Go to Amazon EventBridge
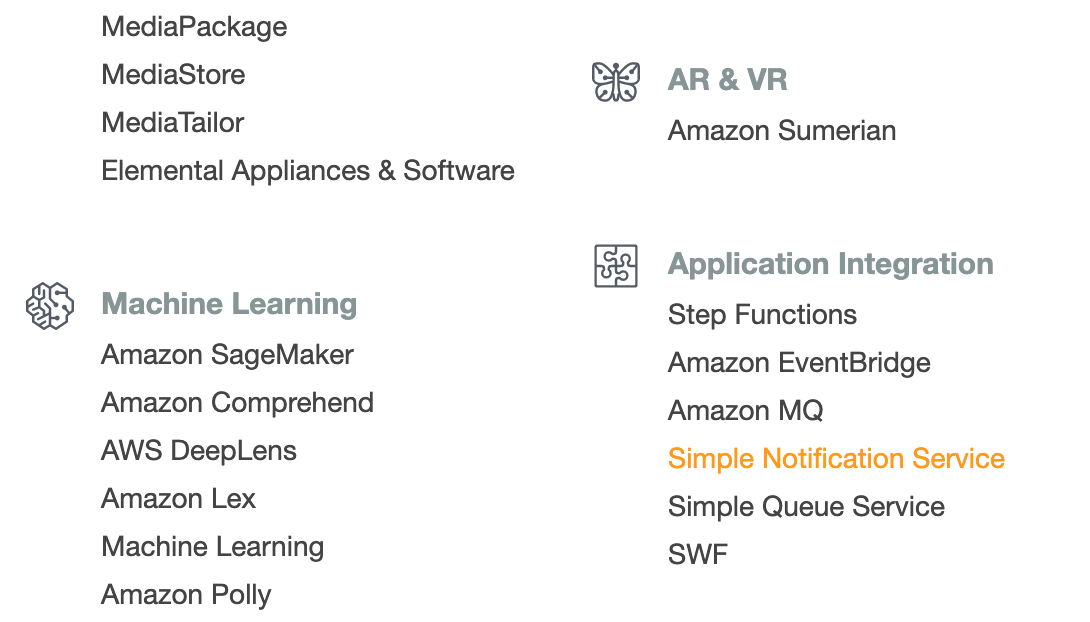Screen dimensions: 1090x622 pos(799,363)
